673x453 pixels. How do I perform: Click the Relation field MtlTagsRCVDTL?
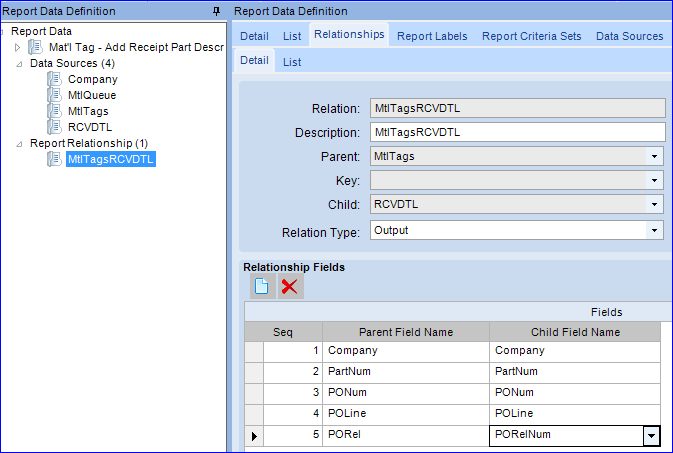[517, 108]
